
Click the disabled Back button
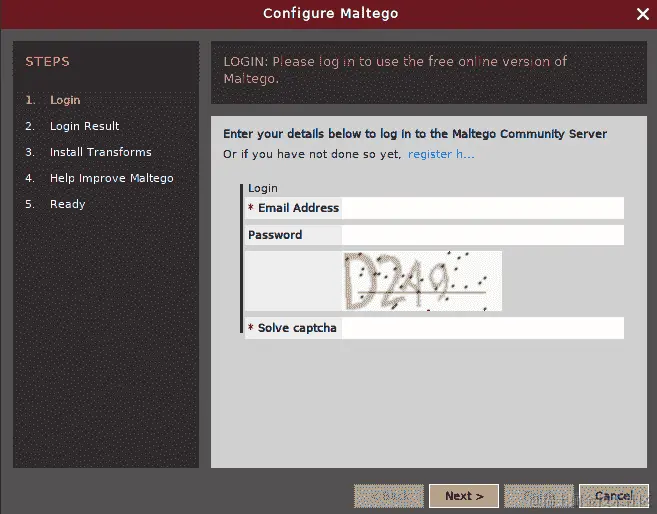tap(389, 496)
